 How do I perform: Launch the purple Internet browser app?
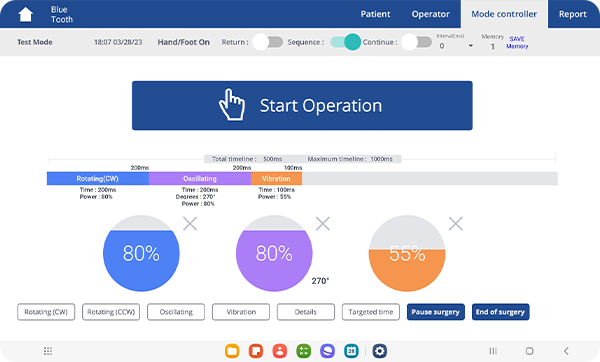327,351
